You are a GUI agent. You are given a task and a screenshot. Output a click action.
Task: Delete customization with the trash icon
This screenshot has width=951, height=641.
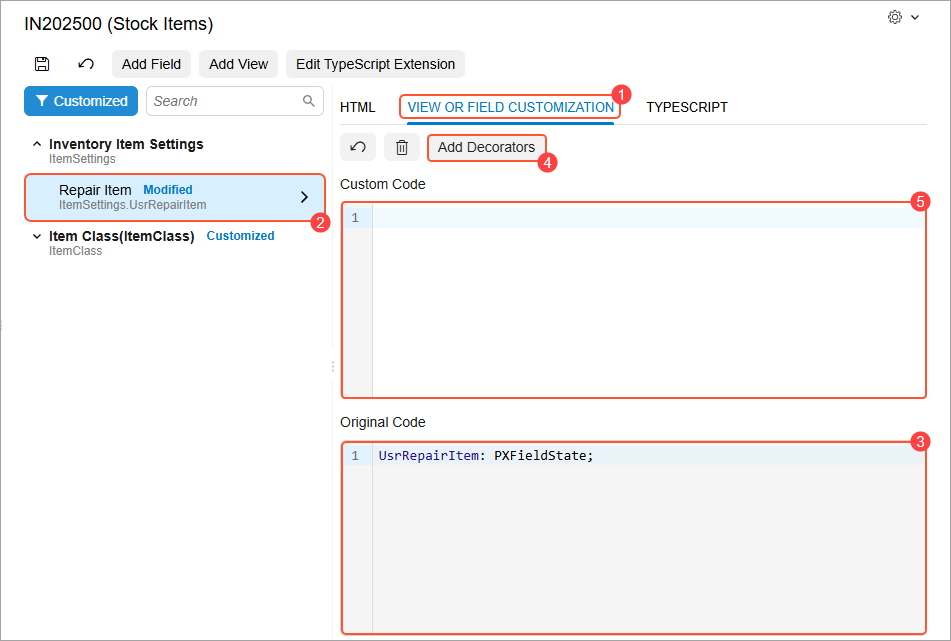click(402, 147)
